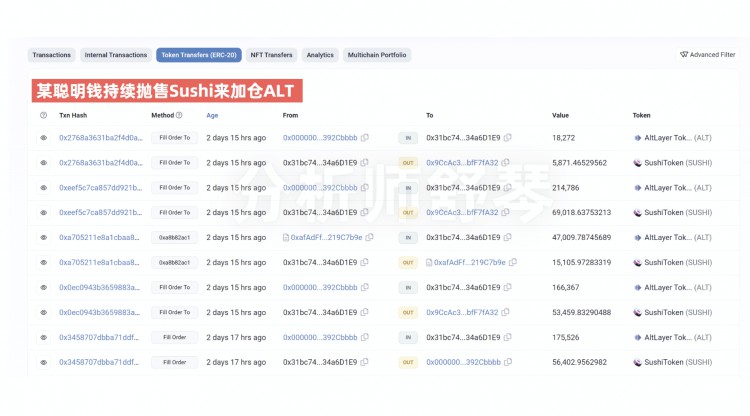Viewport: 750px width, 416px height.
Task: Copy the From address in the 214,786 row
Action: pos(365,187)
